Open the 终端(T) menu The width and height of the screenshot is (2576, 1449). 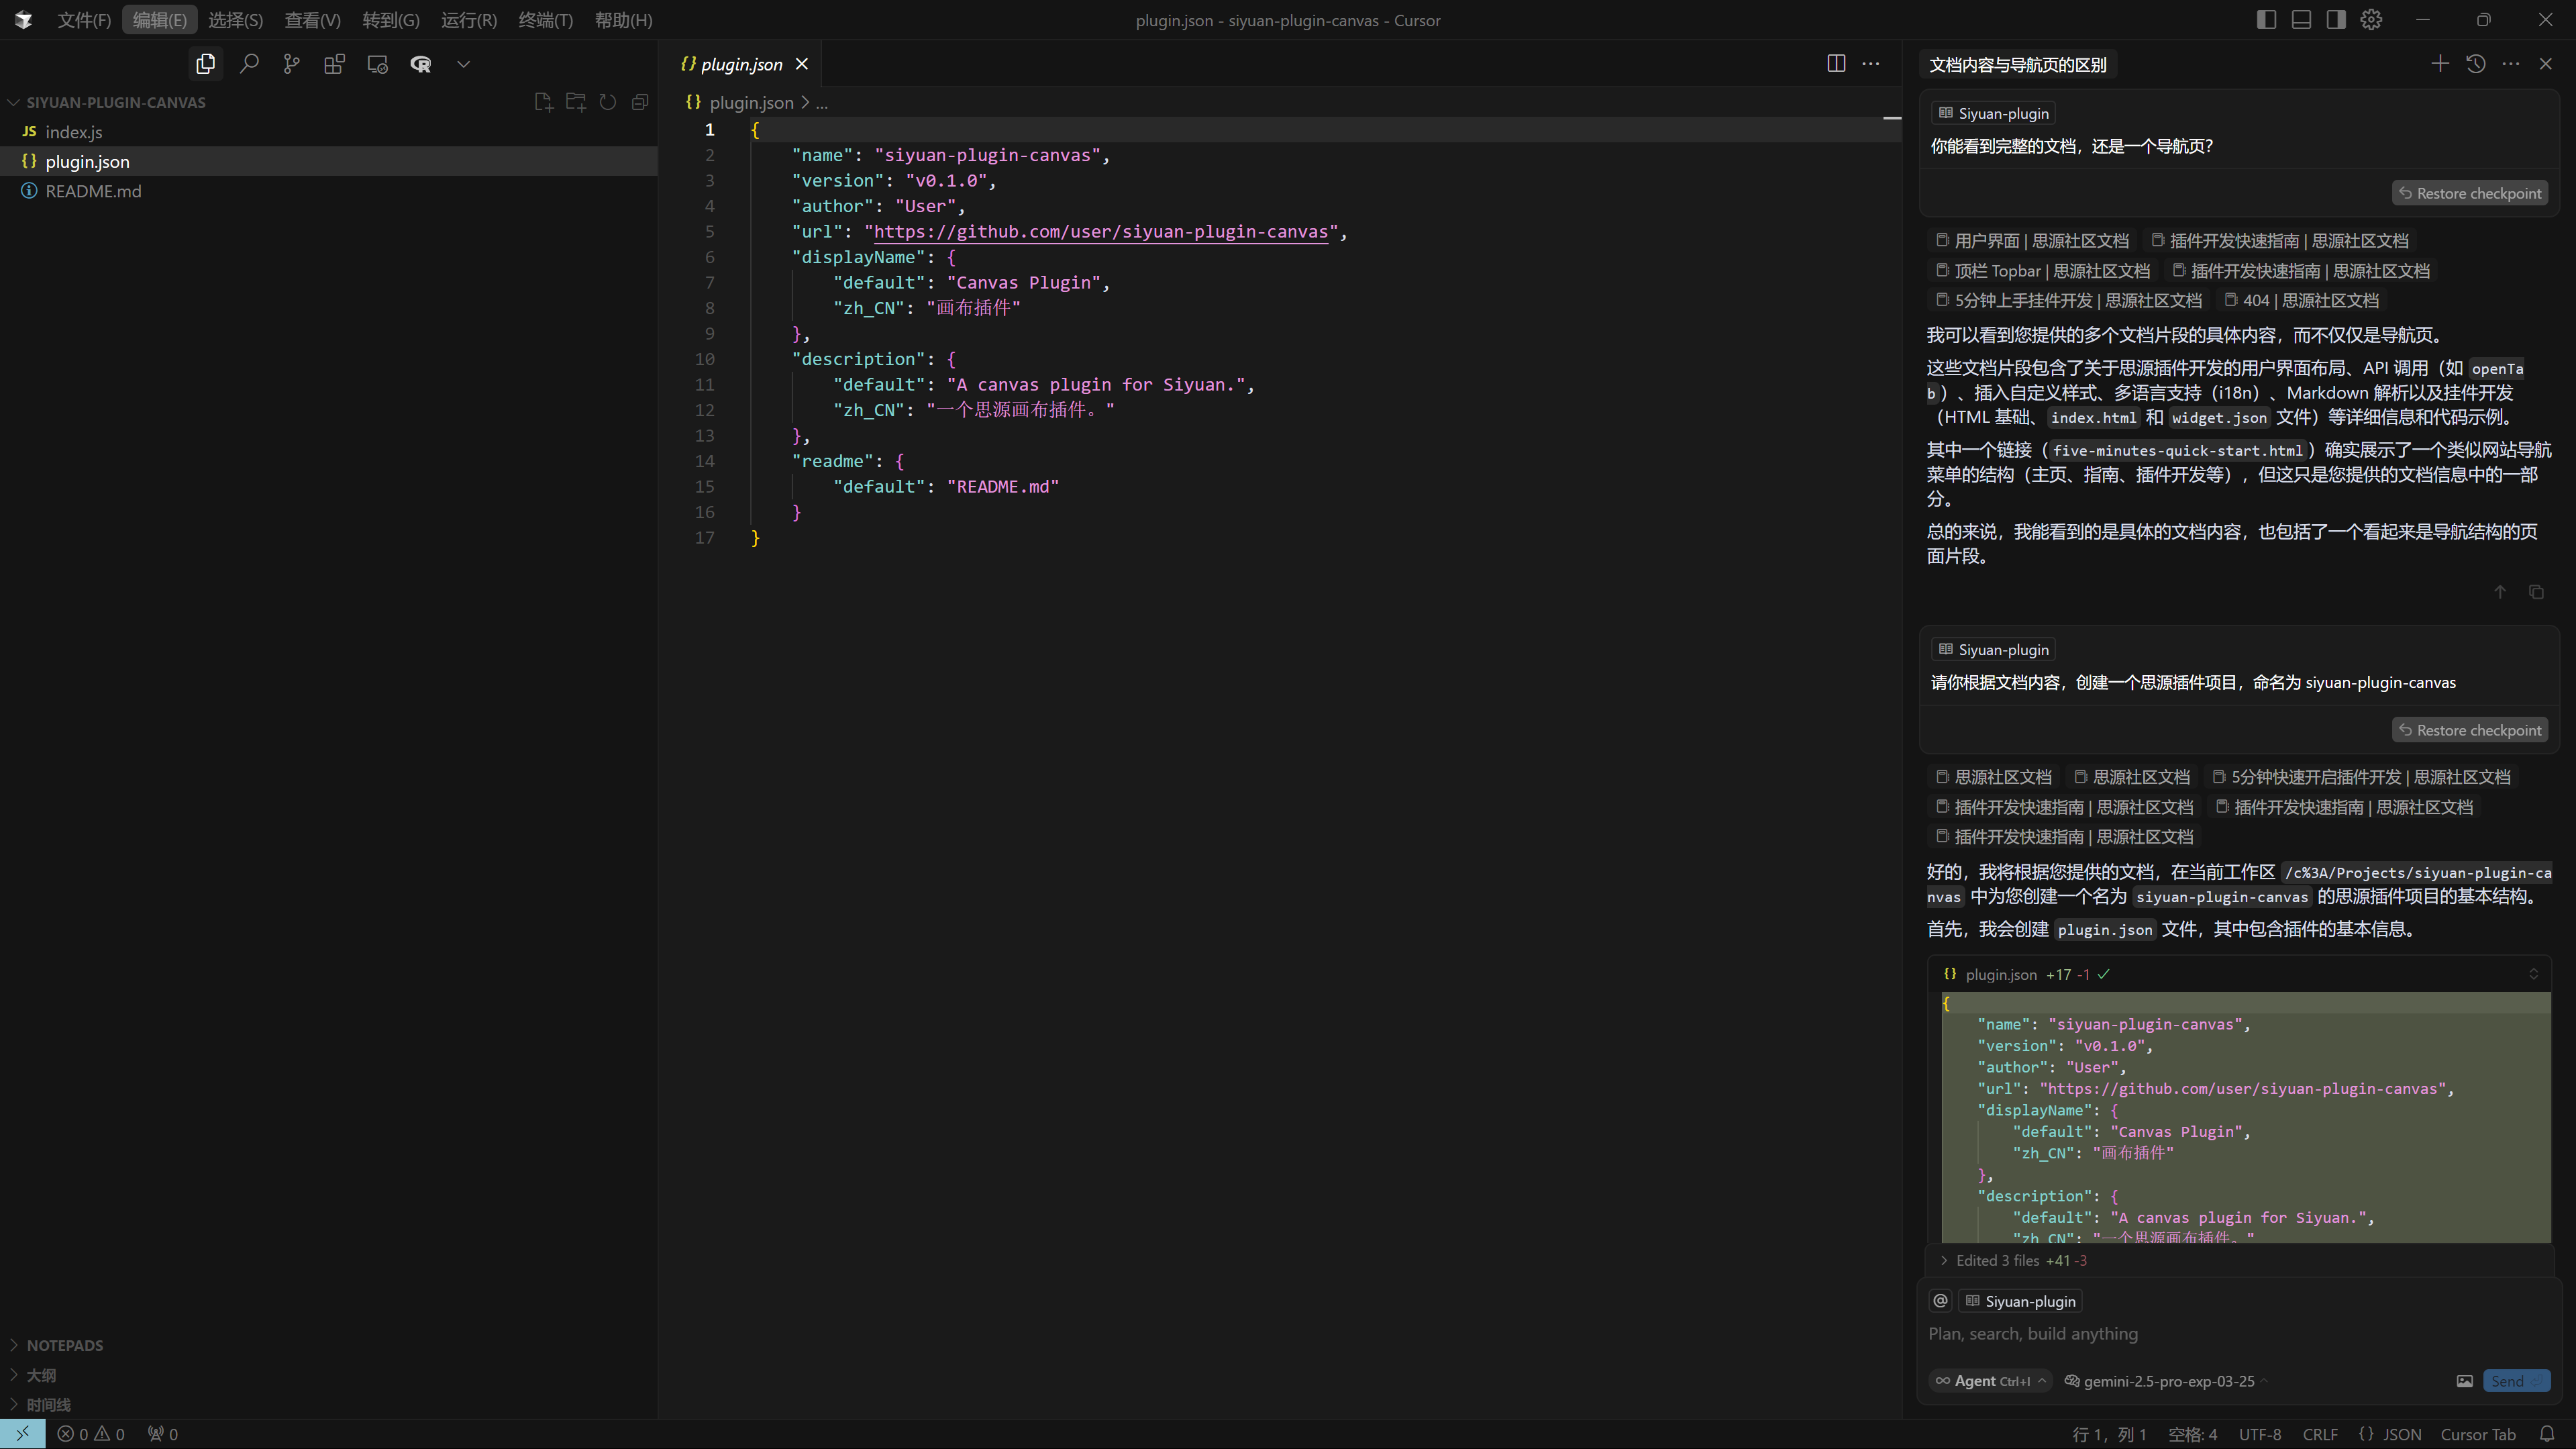pos(545,20)
